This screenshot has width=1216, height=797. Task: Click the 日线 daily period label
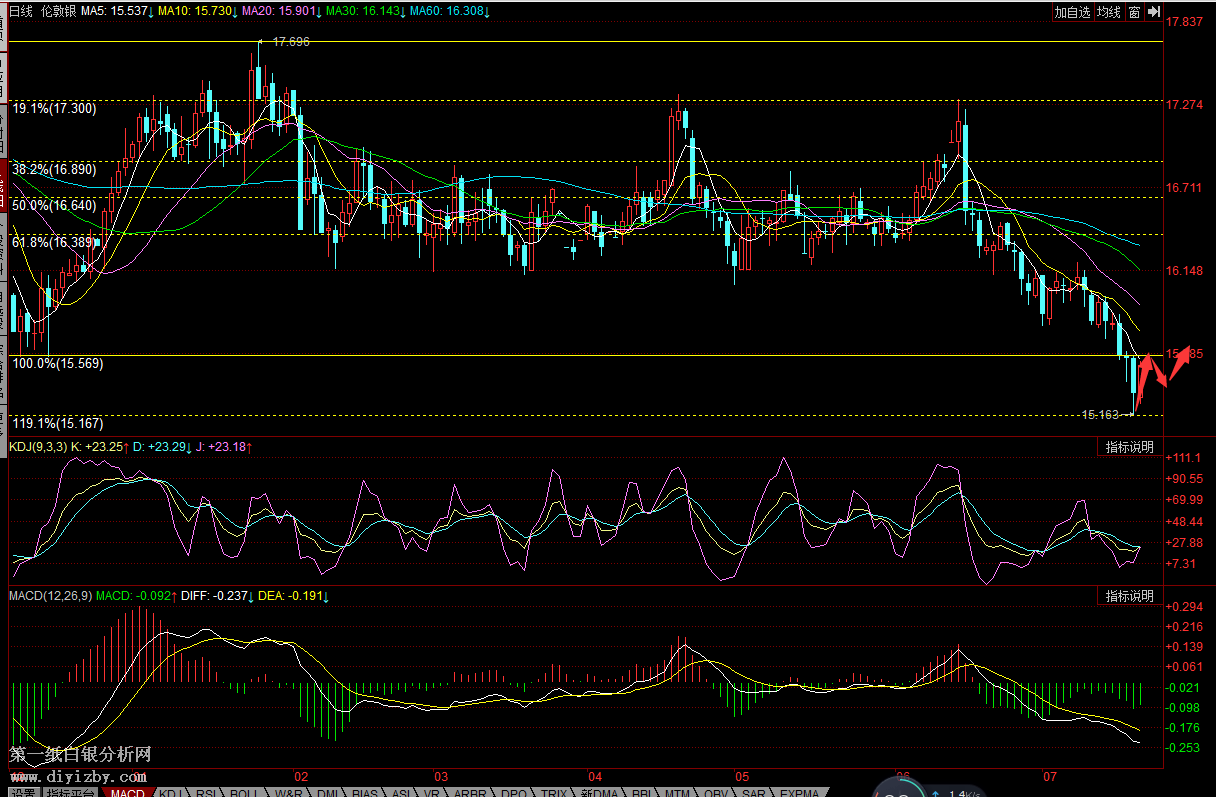click(x=21, y=12)
